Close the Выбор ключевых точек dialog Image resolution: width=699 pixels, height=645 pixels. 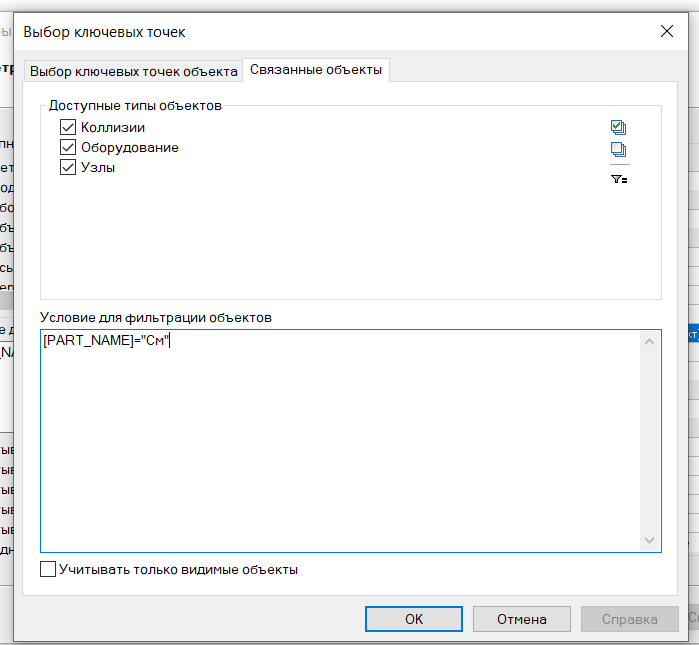tap(667, 31)
